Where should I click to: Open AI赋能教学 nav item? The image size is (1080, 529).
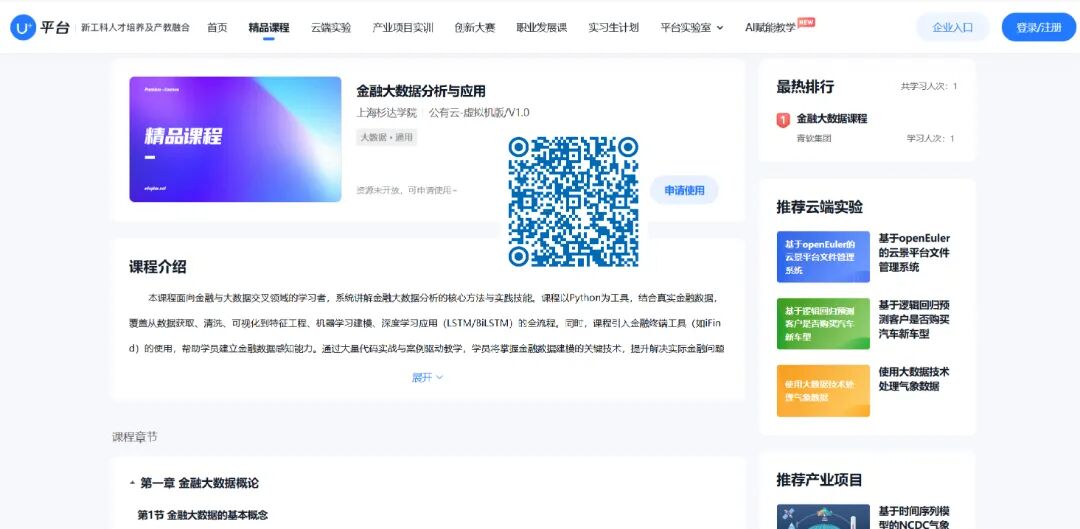pos(770,28)
